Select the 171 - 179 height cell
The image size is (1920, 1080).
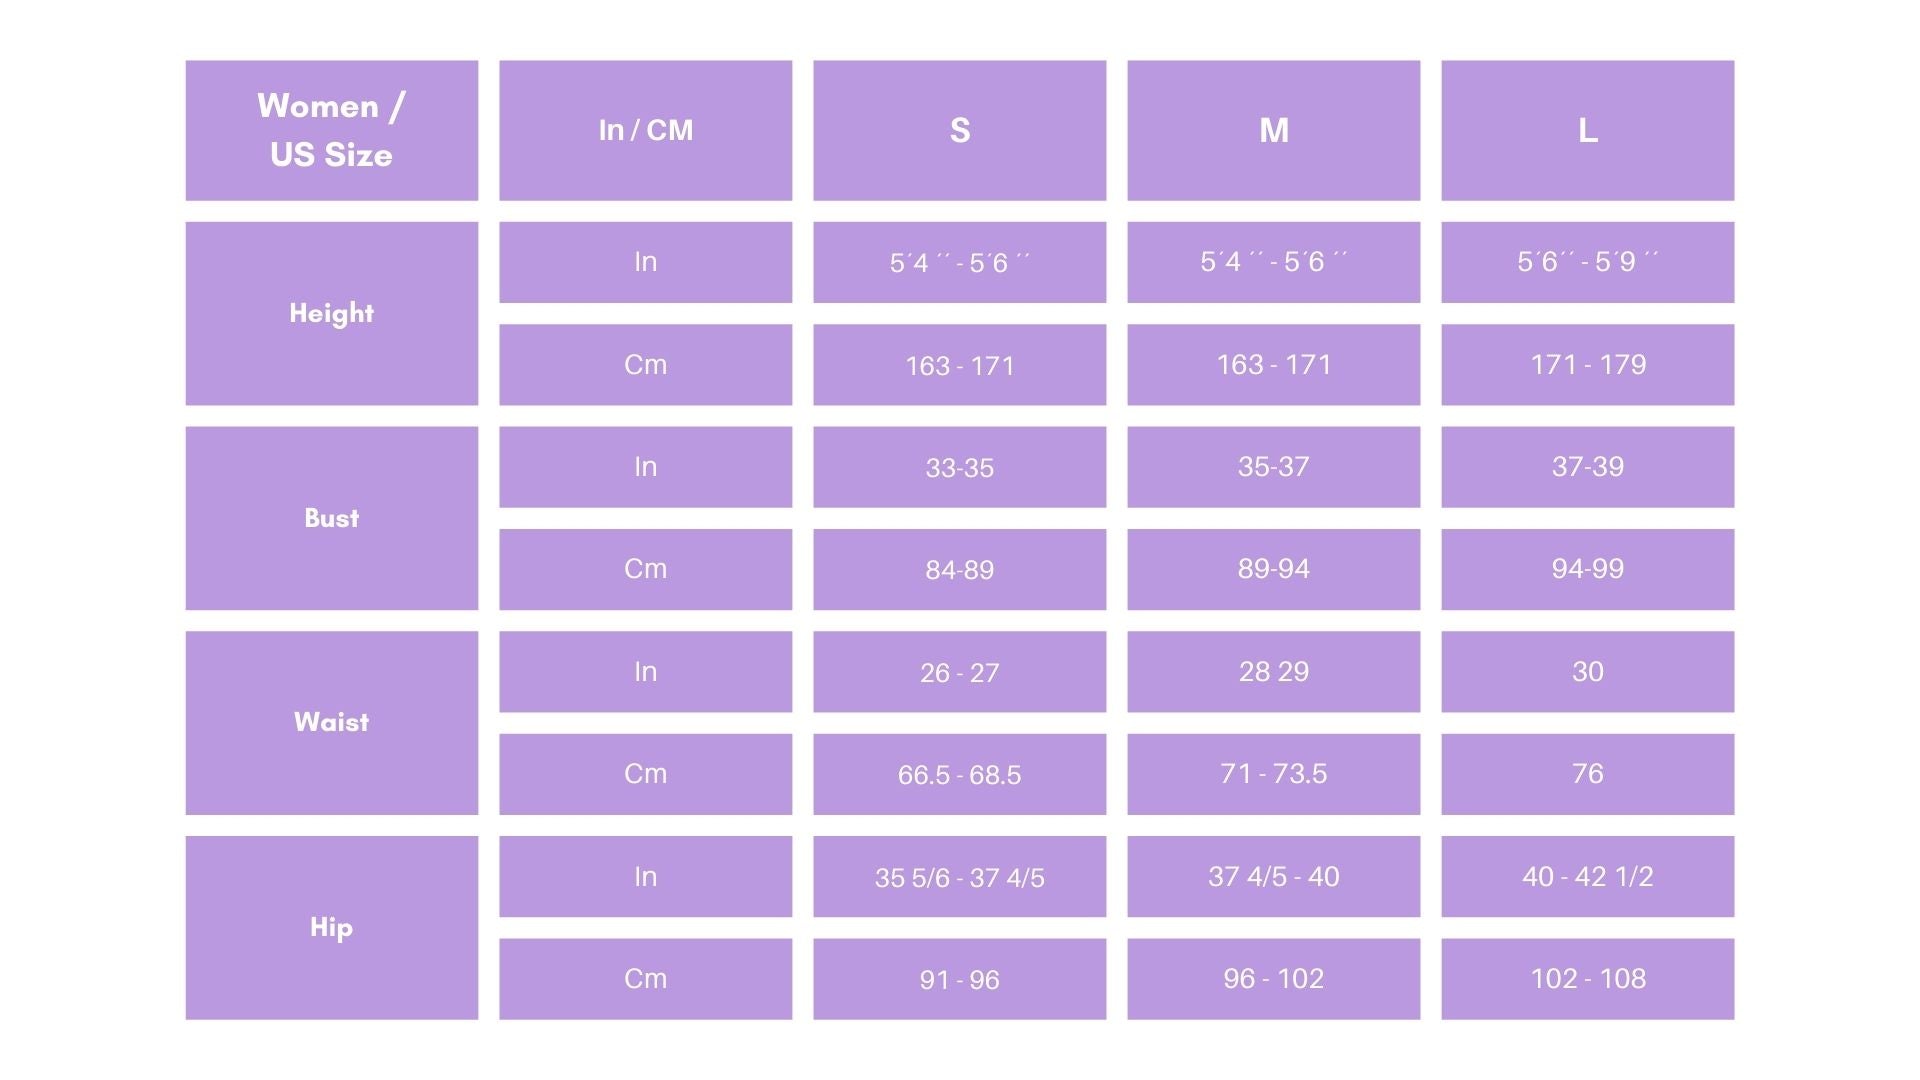pyautogui.click(x=1587, y=365)
